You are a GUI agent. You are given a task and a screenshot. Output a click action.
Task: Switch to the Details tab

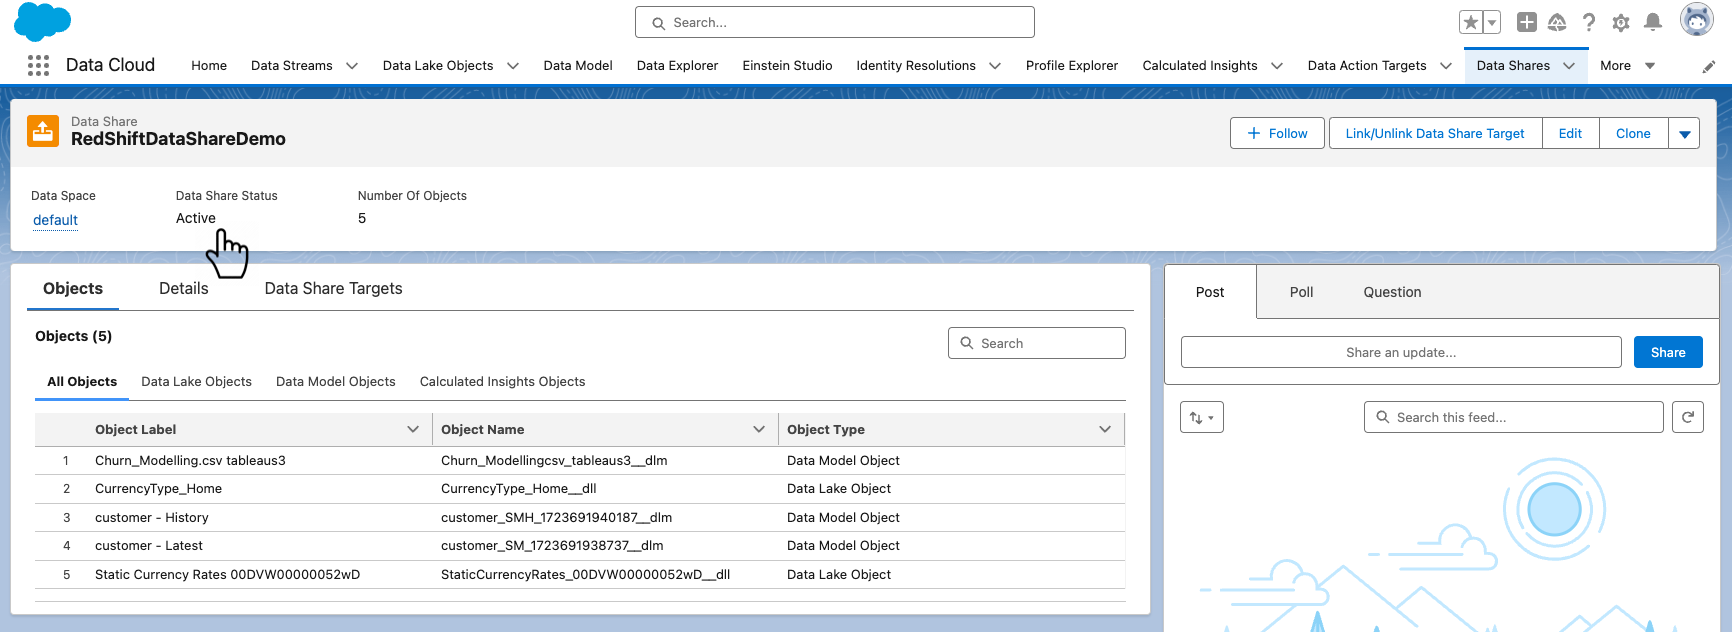(184, 288)
